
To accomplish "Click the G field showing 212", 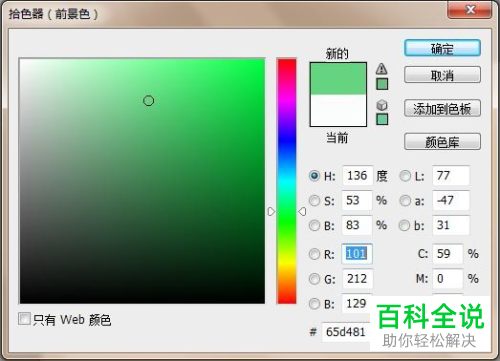I will tap(357, 279).
